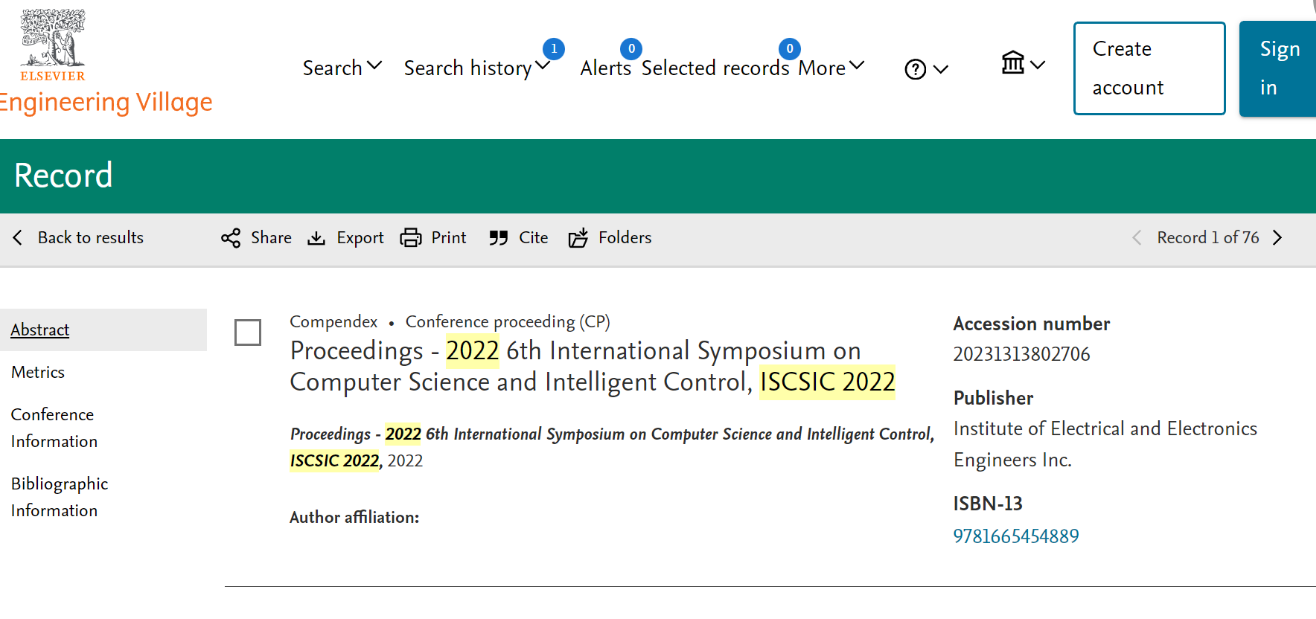This screenshot has height=619, width=1316.
Task: Click the Folders icon
Action: (578, 238)
